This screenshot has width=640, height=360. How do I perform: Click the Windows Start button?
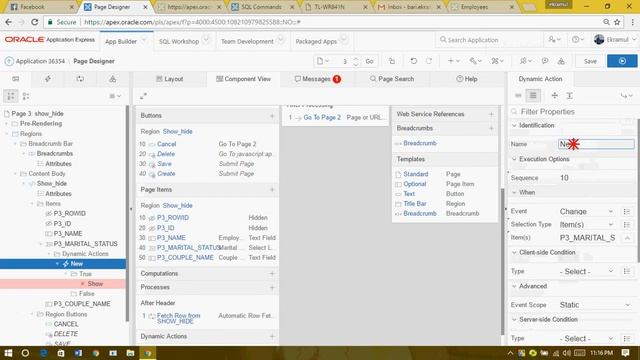8,353
